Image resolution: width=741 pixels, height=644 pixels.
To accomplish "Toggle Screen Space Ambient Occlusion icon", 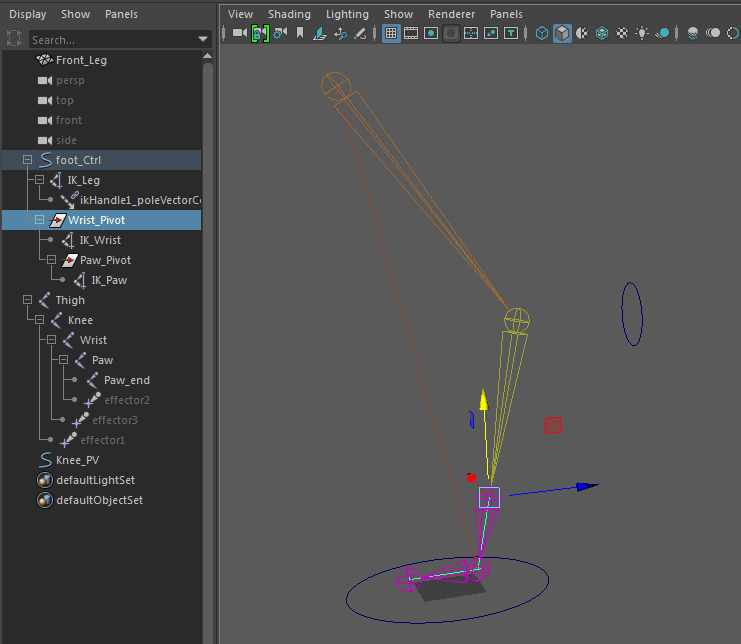I will (x=693, y=33).
